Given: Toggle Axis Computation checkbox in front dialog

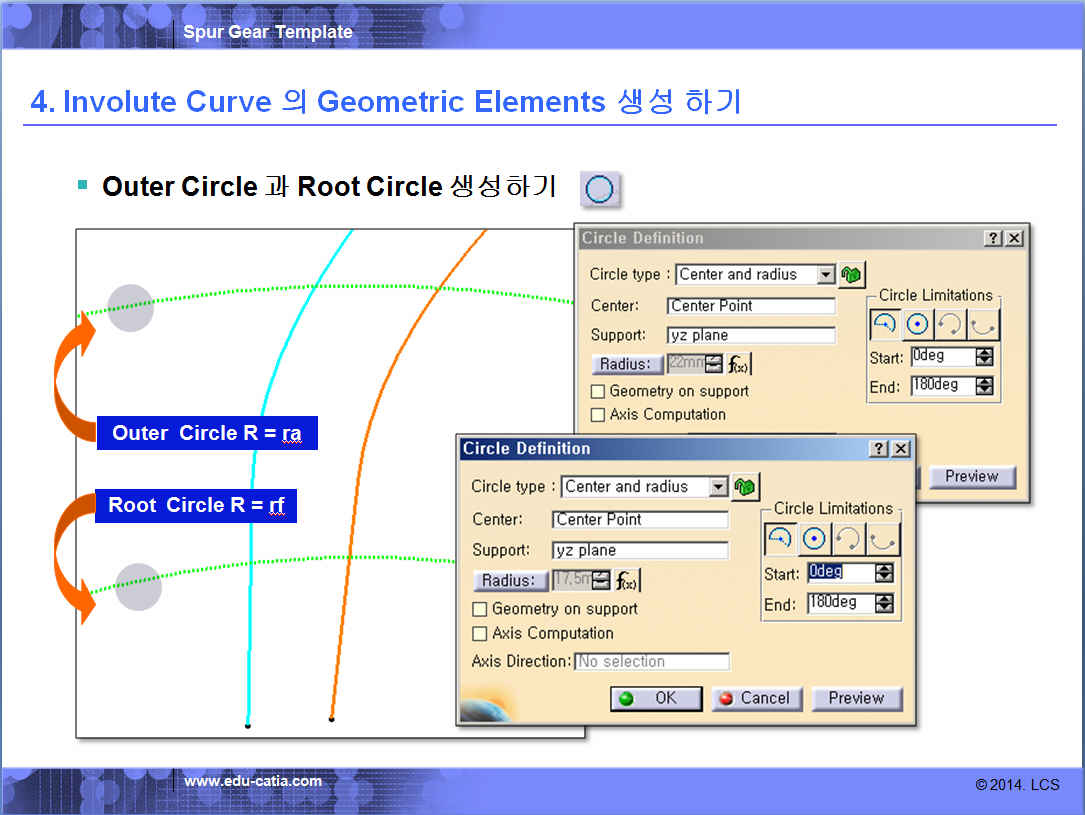Looking at the screenshot, I should point(480,633).
